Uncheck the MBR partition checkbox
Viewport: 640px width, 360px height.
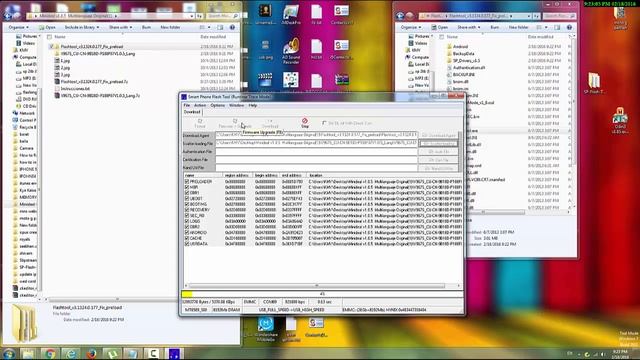[187, 187]
